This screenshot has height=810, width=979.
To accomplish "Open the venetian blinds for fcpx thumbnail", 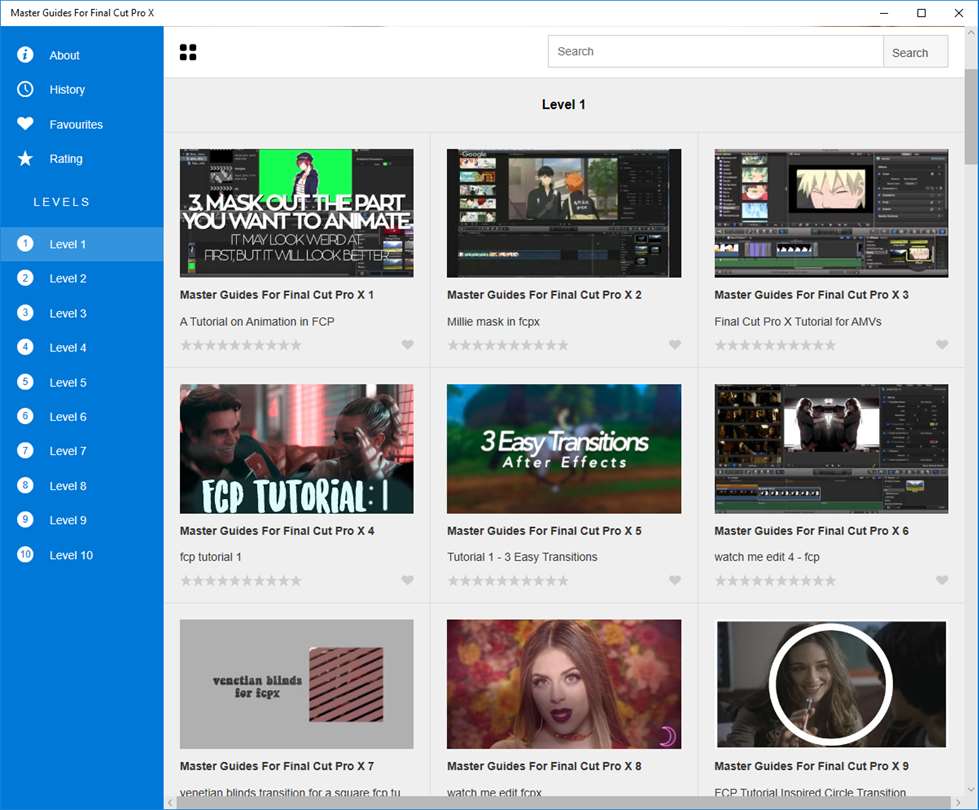I will [x=297, y=684].
